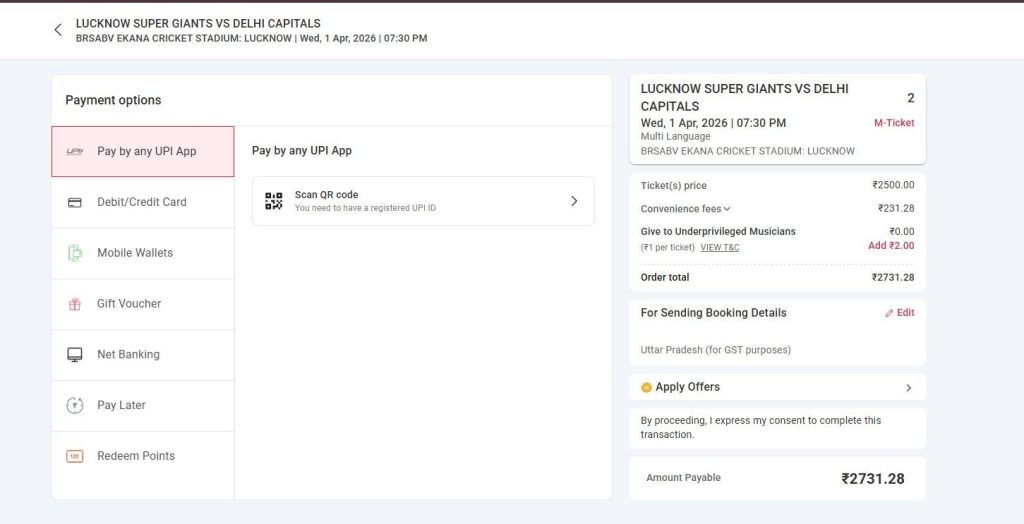Click the ticket quantity 2
The width and height of the screenshot is (1024, 524).
[x=910, y=99]
